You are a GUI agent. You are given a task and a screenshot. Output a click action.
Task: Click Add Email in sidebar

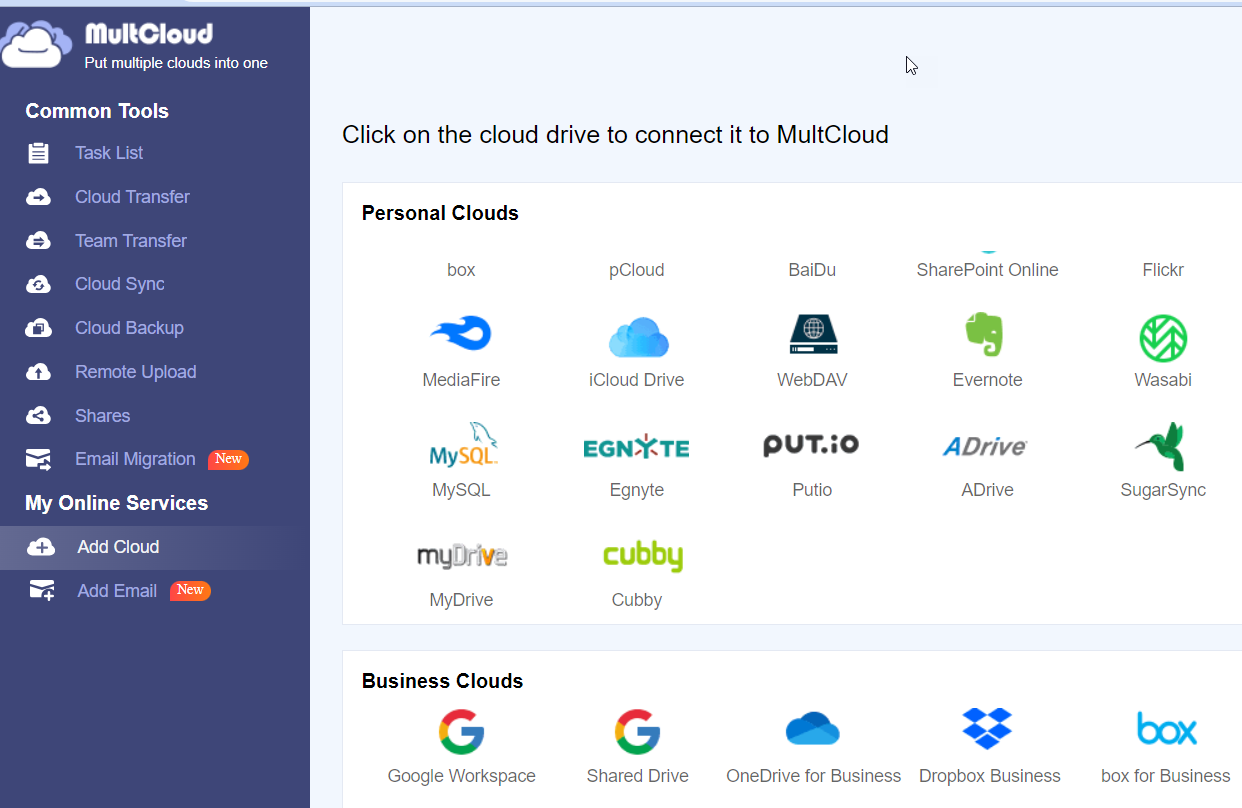(117, 591)
